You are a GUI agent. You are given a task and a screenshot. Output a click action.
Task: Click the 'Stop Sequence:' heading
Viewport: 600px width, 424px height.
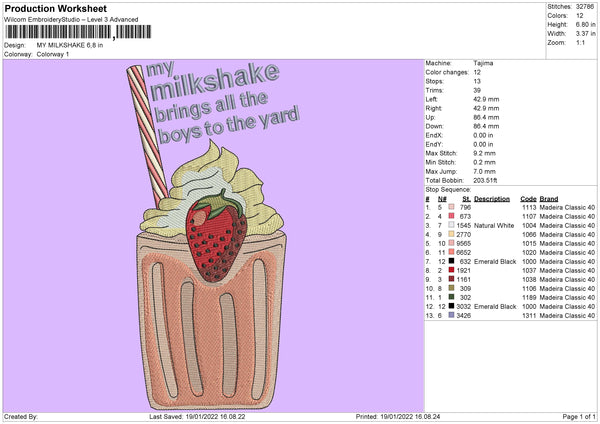(x=448, y=190)
